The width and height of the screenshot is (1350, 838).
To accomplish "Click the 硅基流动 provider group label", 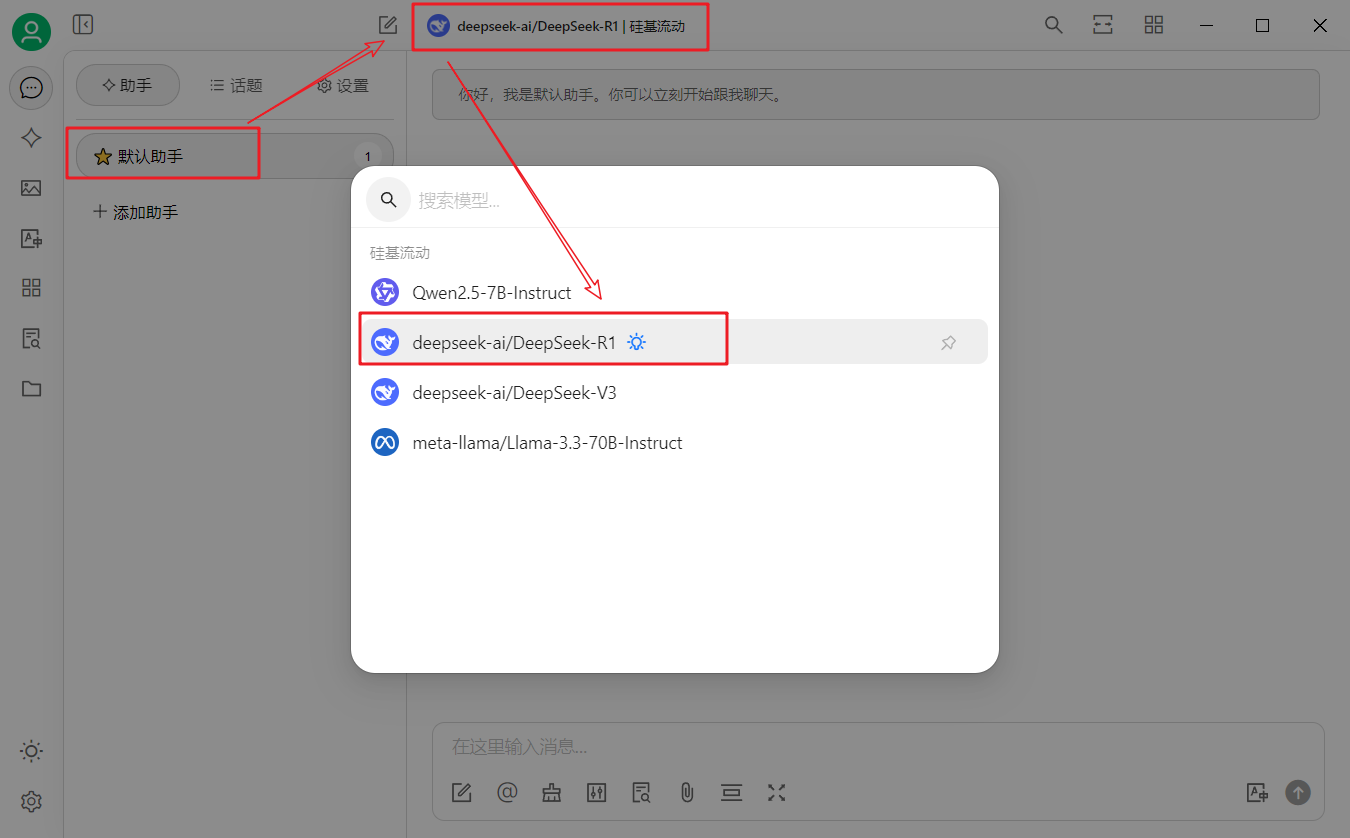I will click(400, 253).
